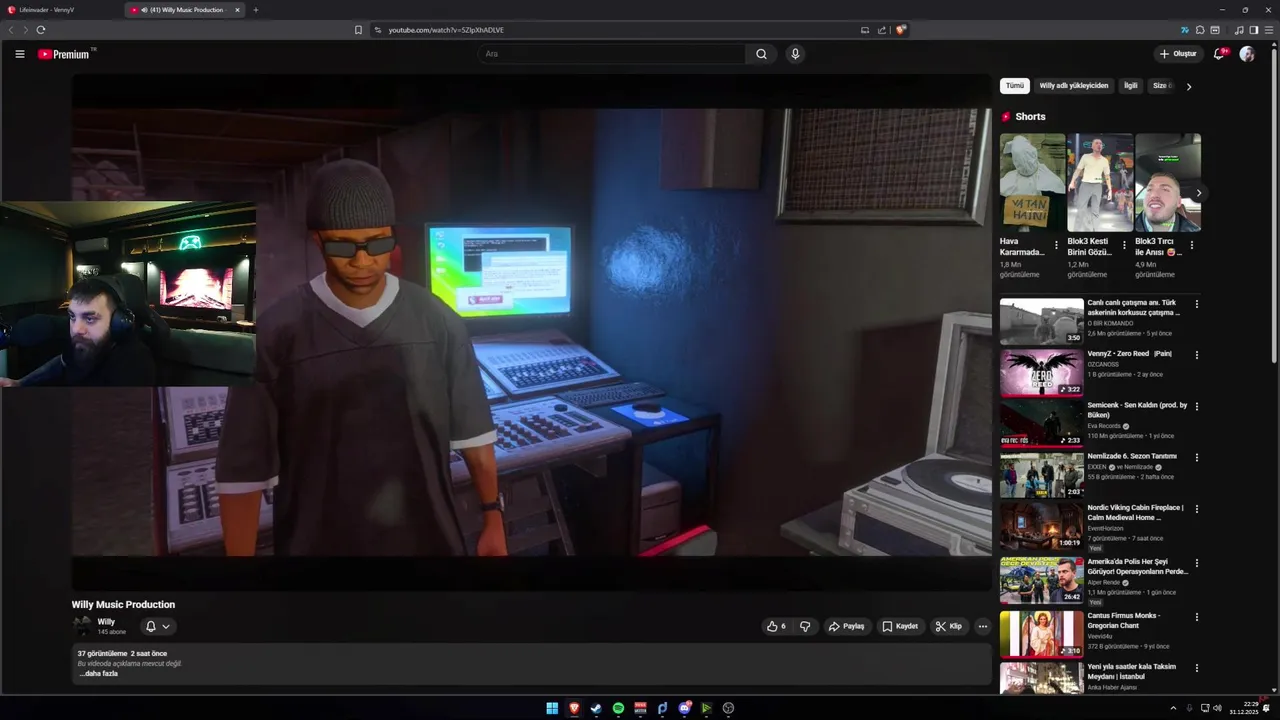Click the 'Paylaş' share button

pyautogui.click(x=846, y=626)
